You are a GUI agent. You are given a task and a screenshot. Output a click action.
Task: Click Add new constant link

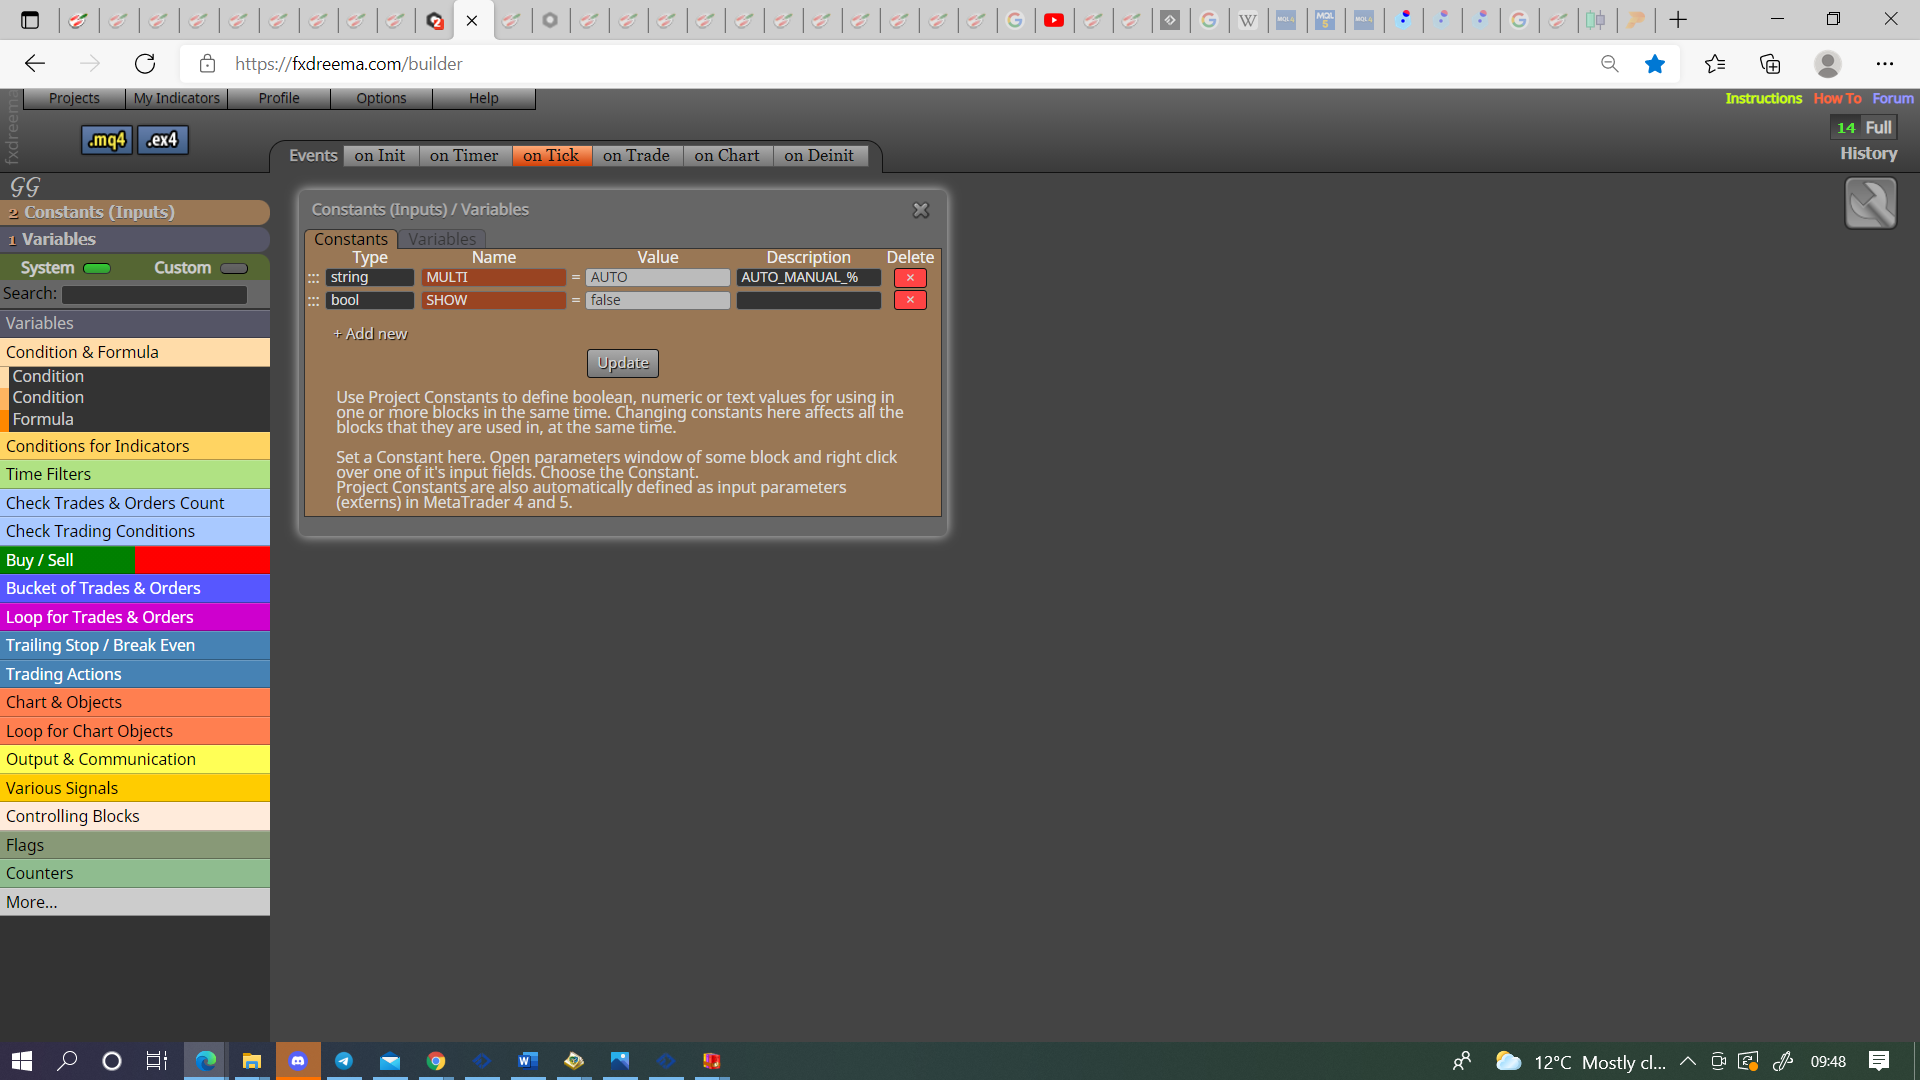point(370,334)
